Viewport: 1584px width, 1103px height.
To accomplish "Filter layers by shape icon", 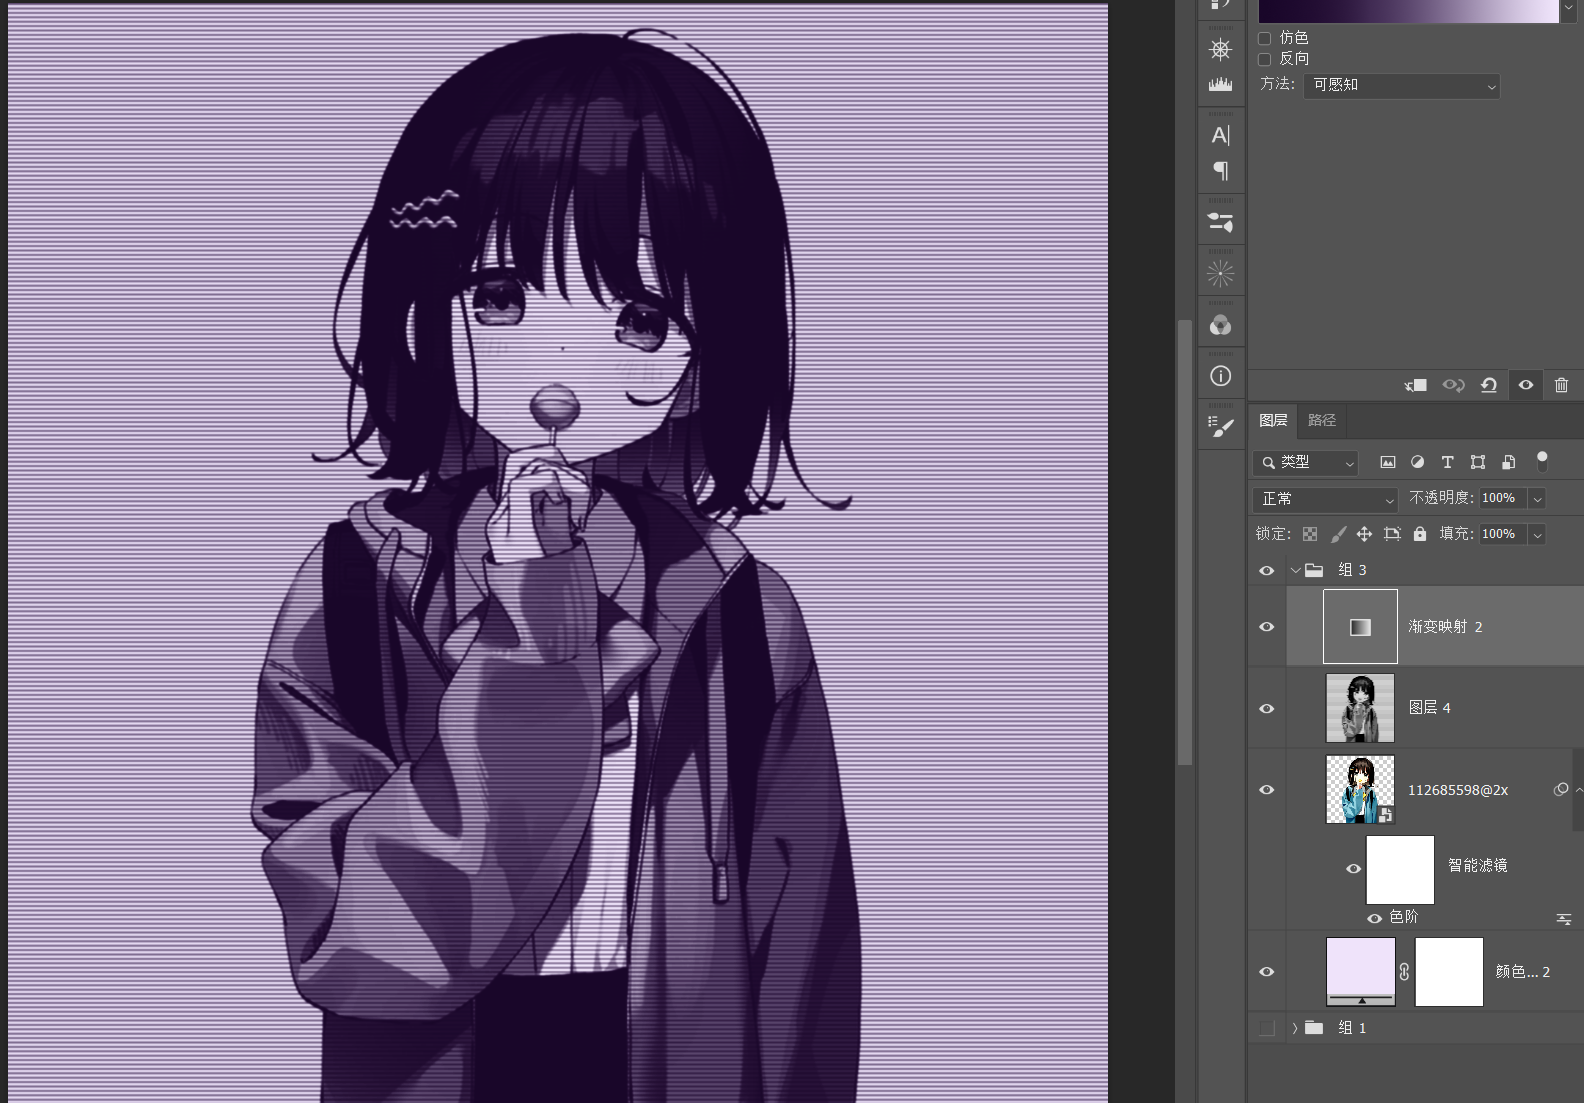I will [x=1478, y=462].
